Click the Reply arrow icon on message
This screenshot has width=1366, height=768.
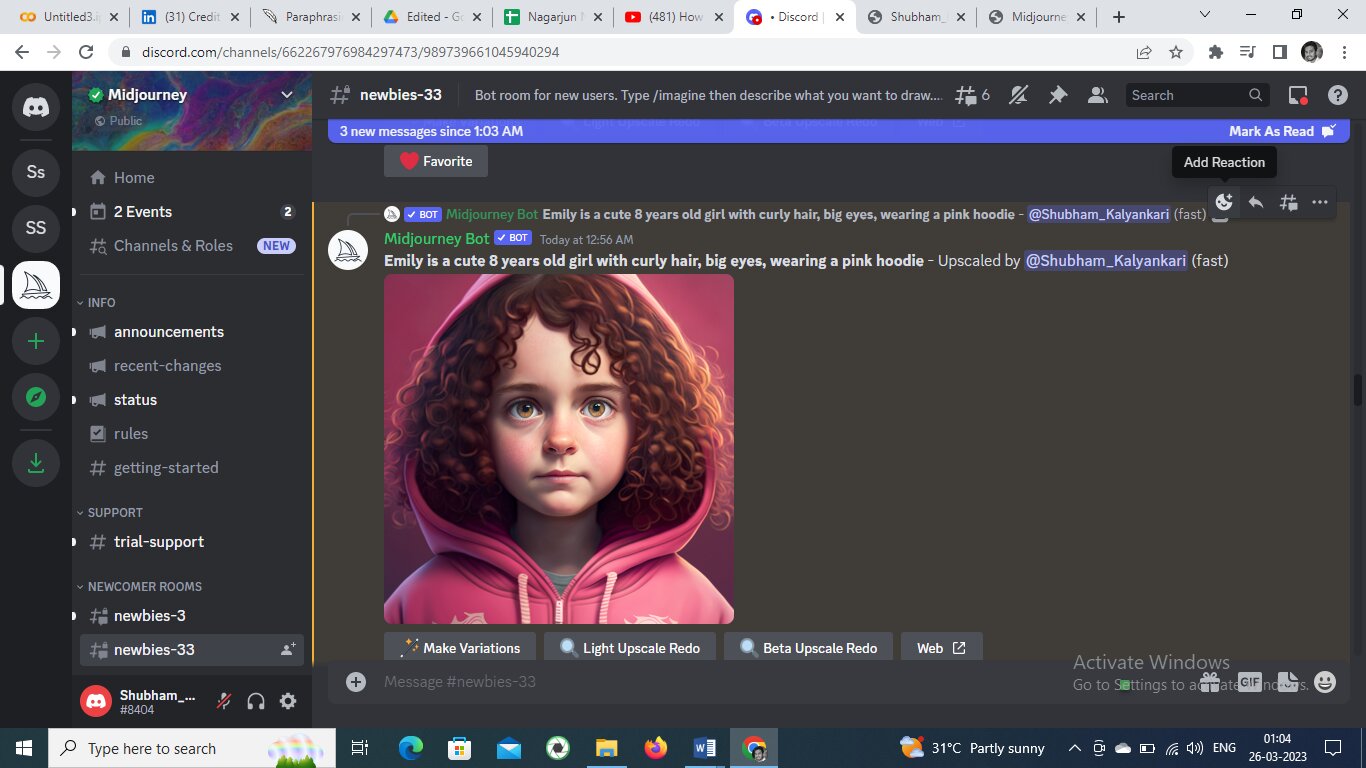(x=1256, y=202)
